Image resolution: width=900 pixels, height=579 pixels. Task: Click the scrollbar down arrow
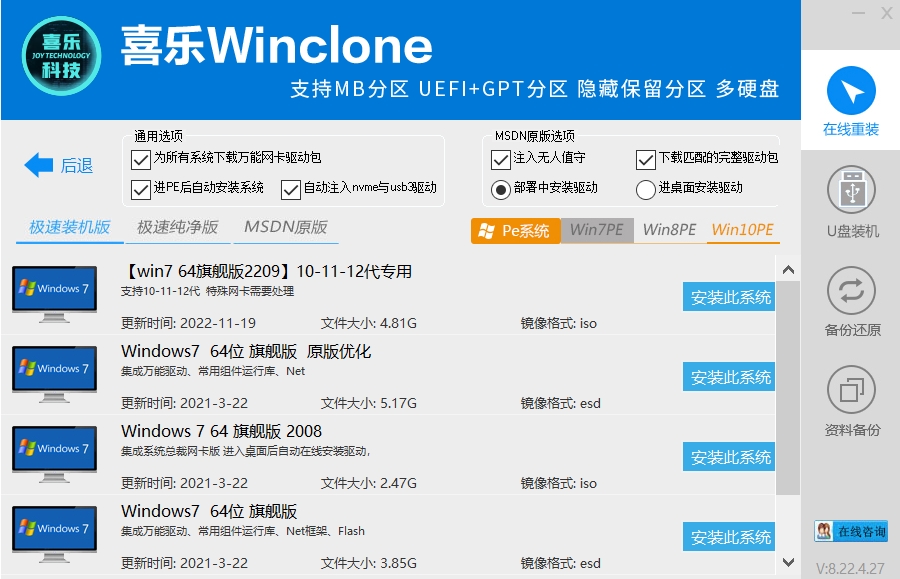click(x=789, y=562)
